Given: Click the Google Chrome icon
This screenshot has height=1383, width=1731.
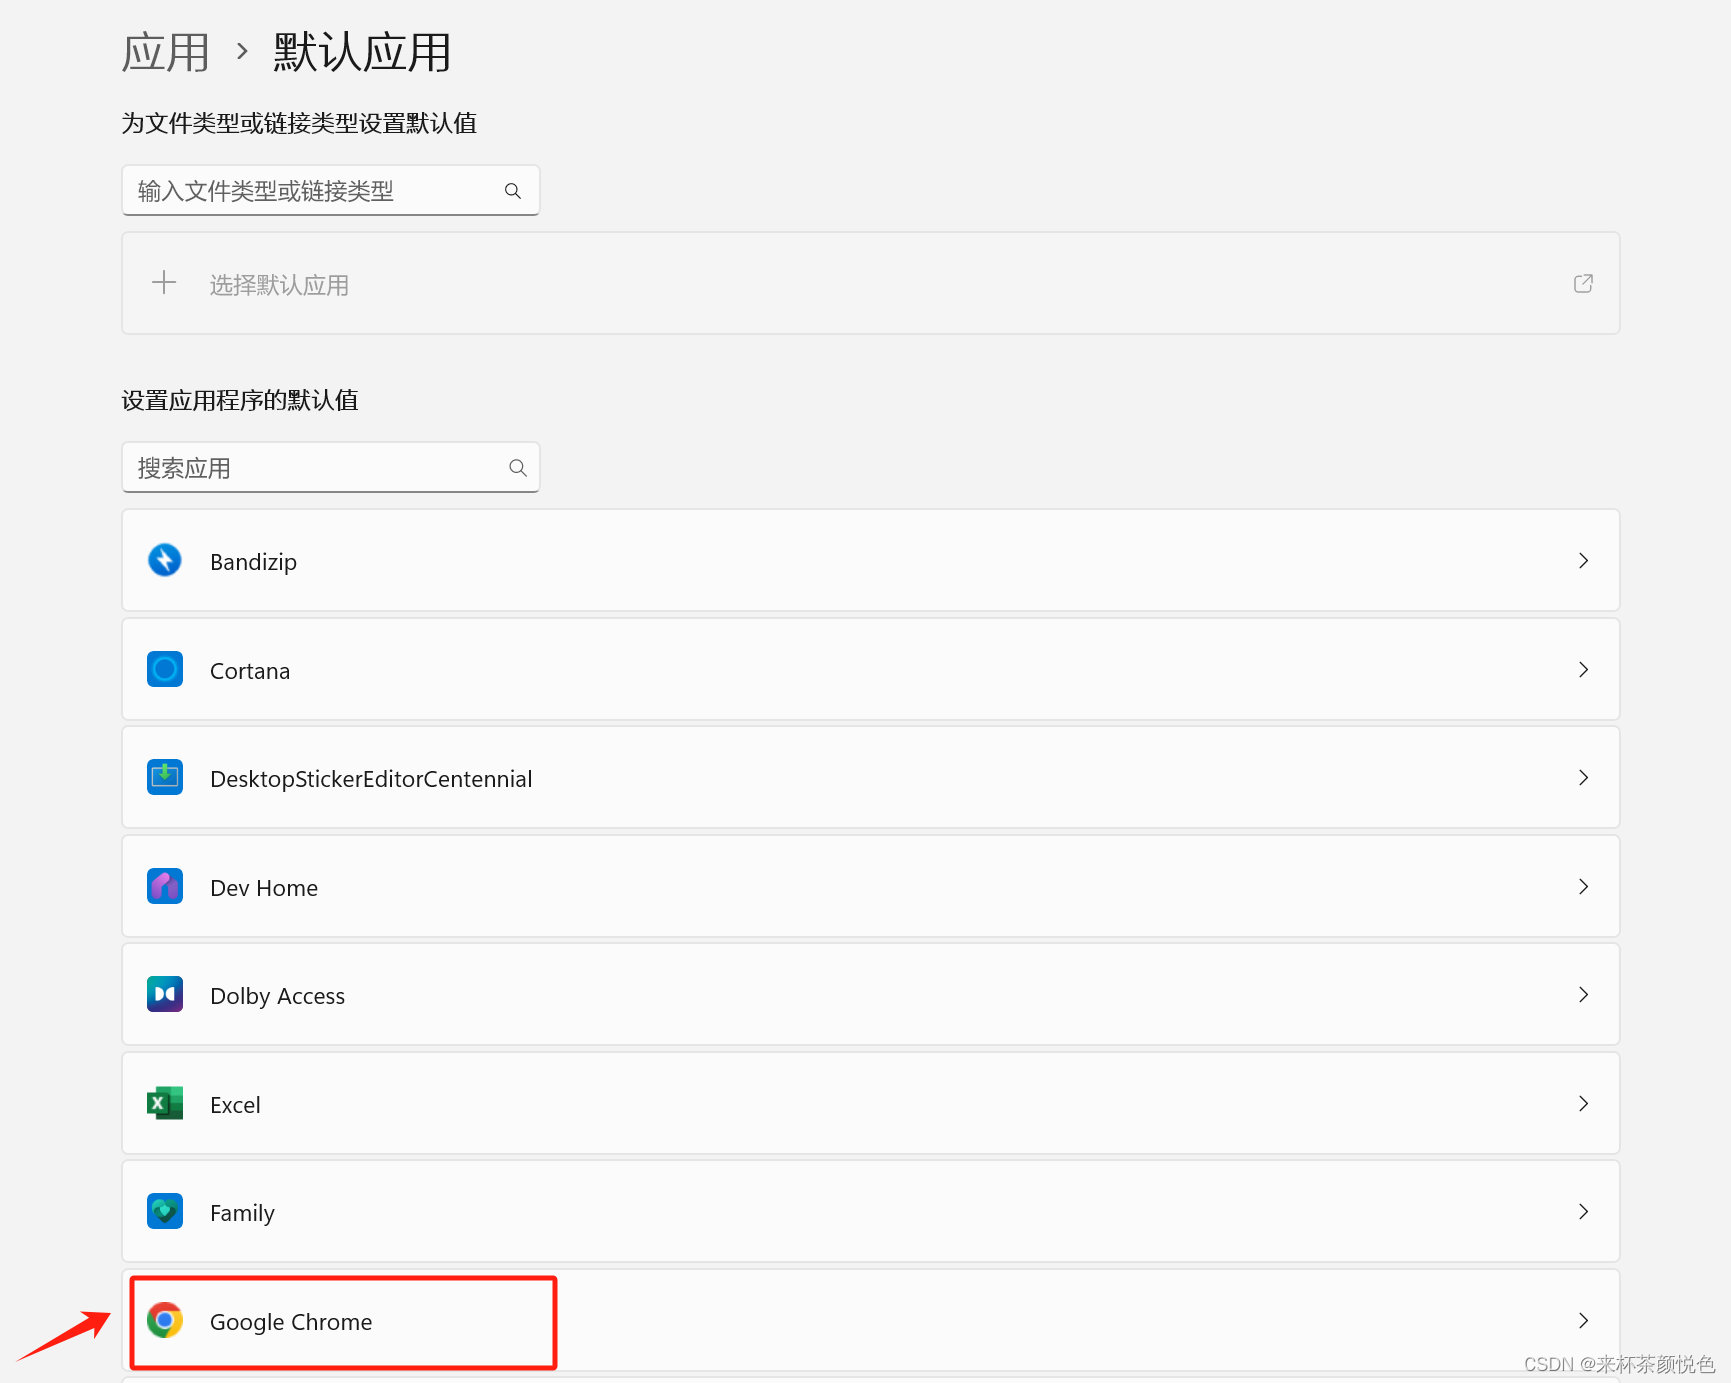Looking at the screenshot, I should coord(164,1320).
